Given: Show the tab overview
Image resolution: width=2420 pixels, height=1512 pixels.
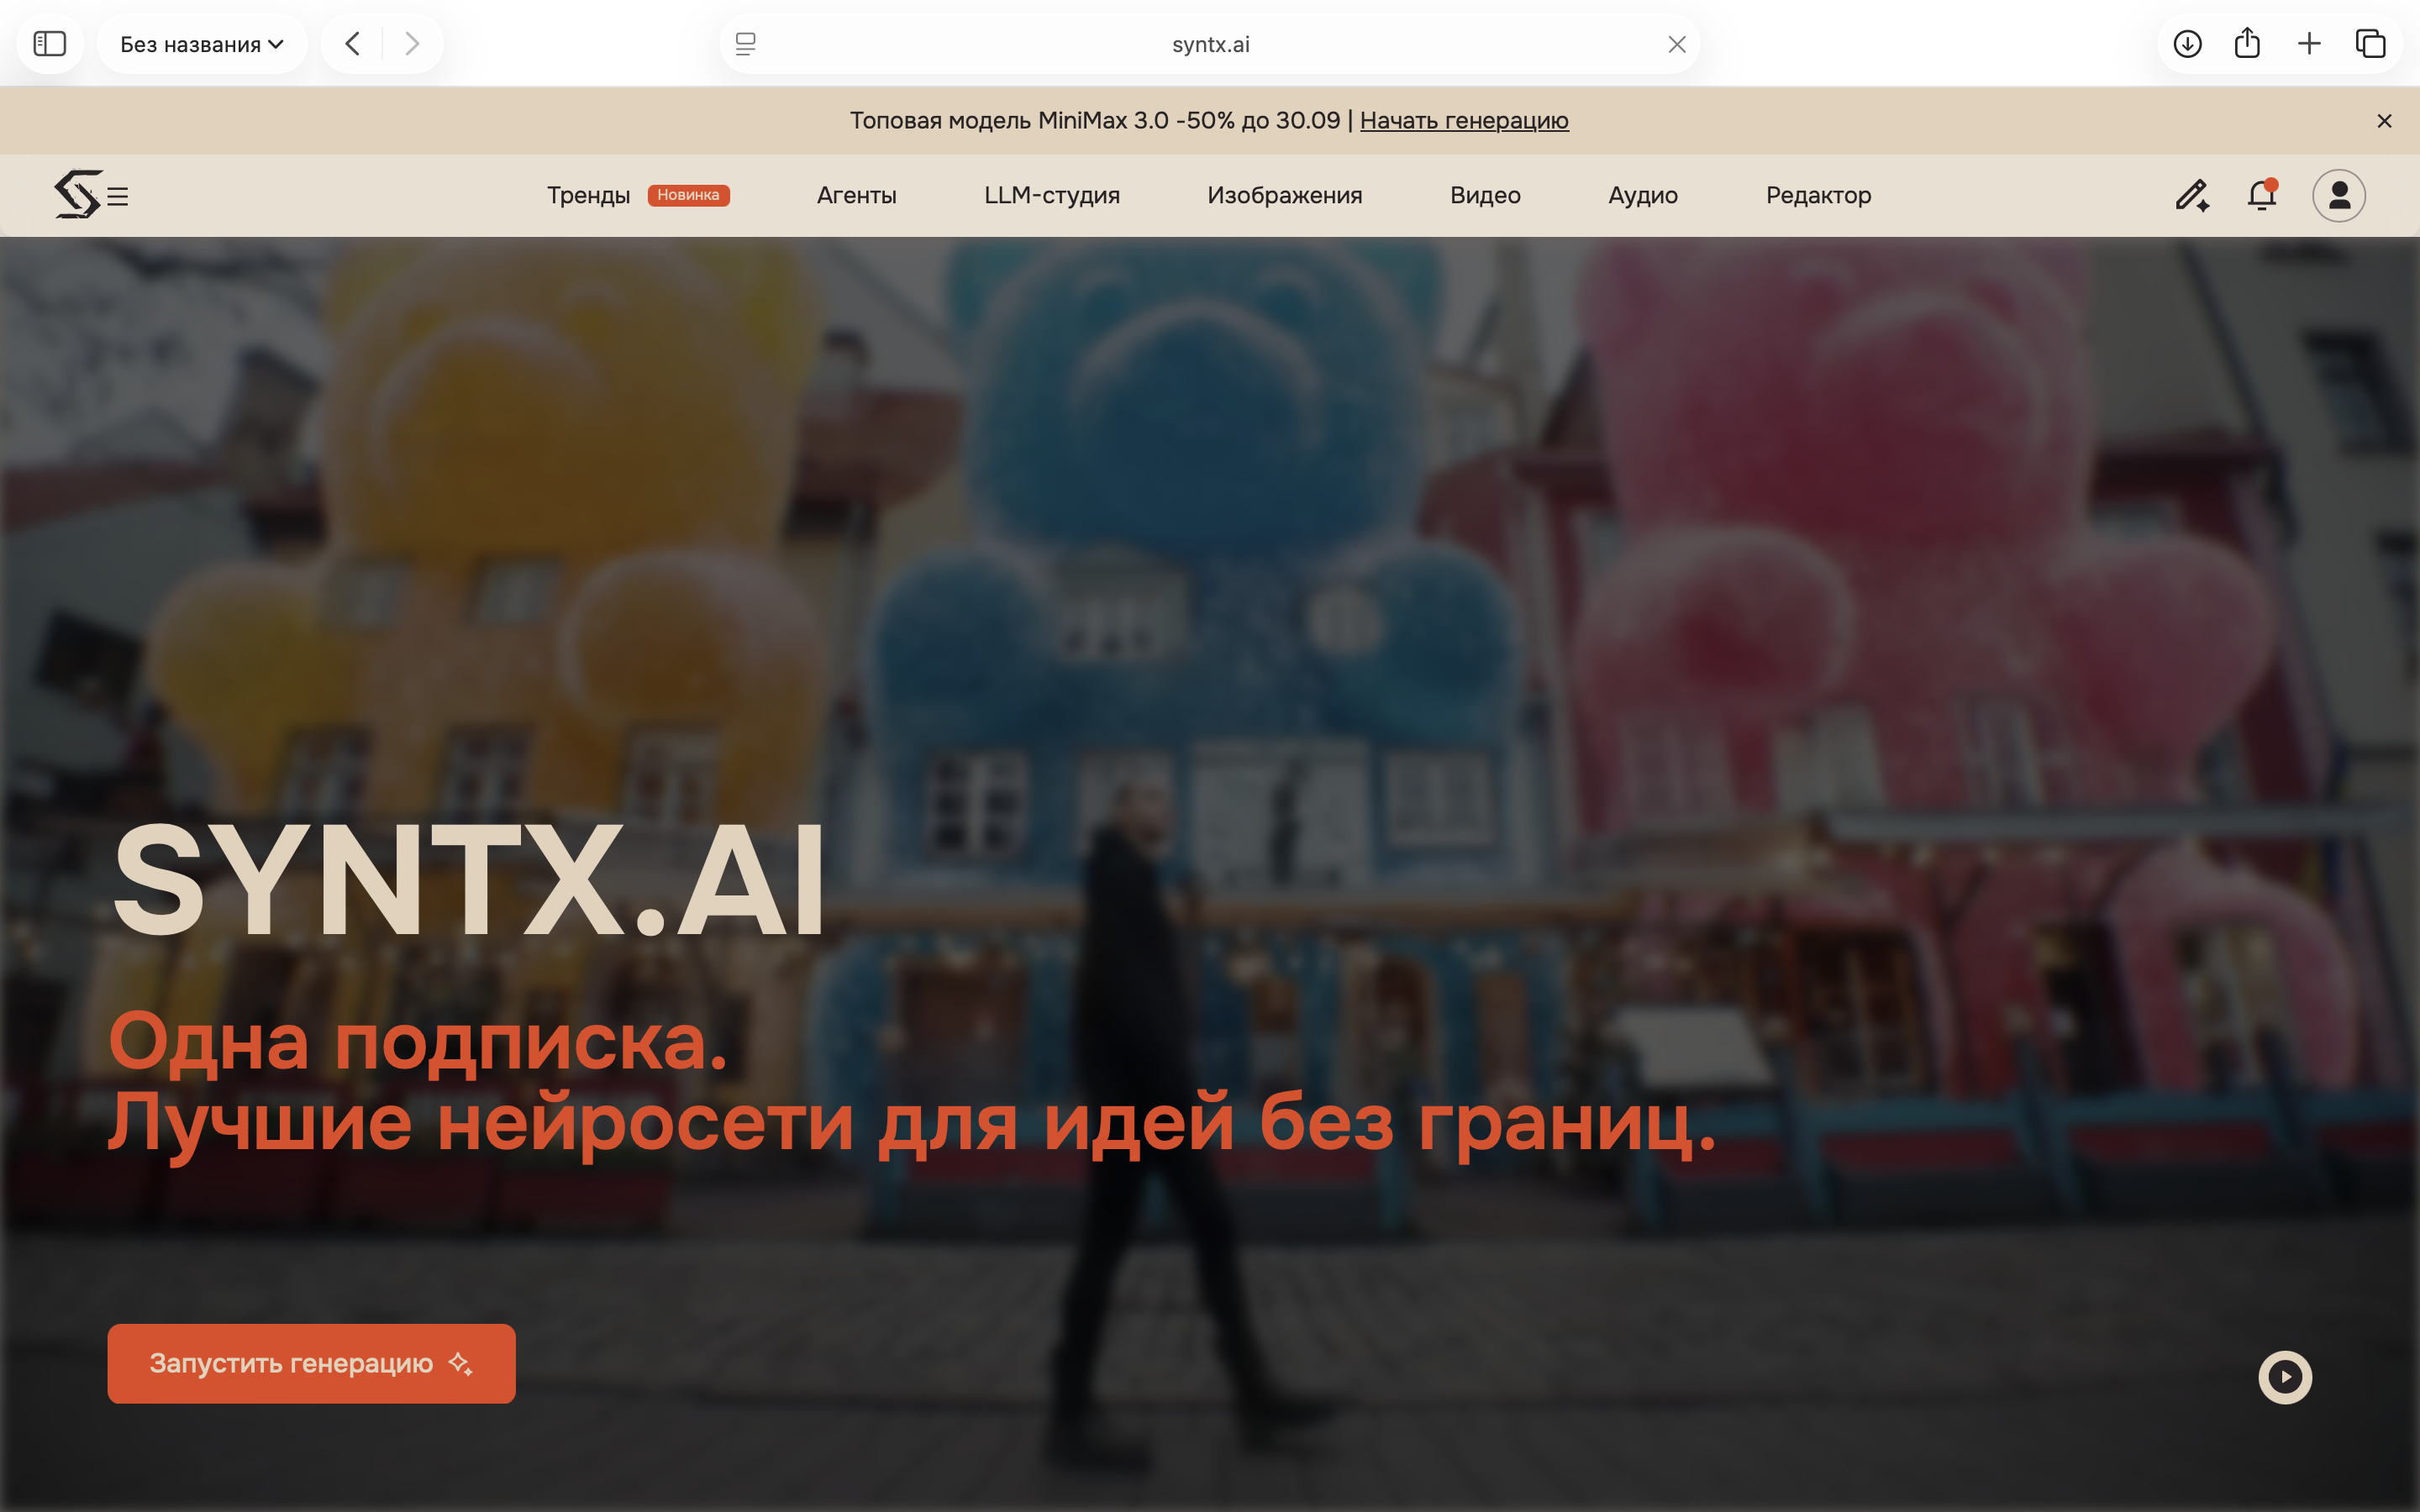Looking at the screenshot, I should tap(2370, 44).
